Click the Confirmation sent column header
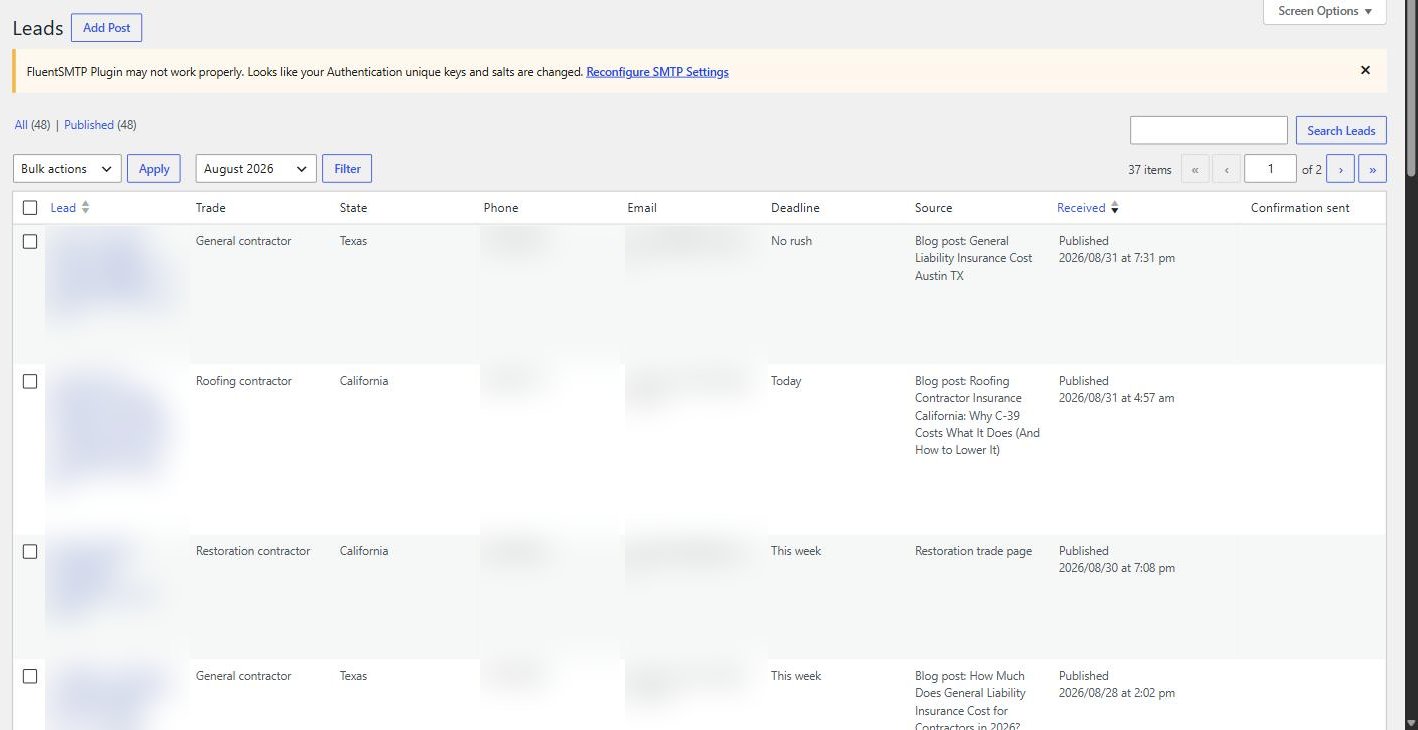Viewport: 1418px width, 730px height. point(1300,208)
